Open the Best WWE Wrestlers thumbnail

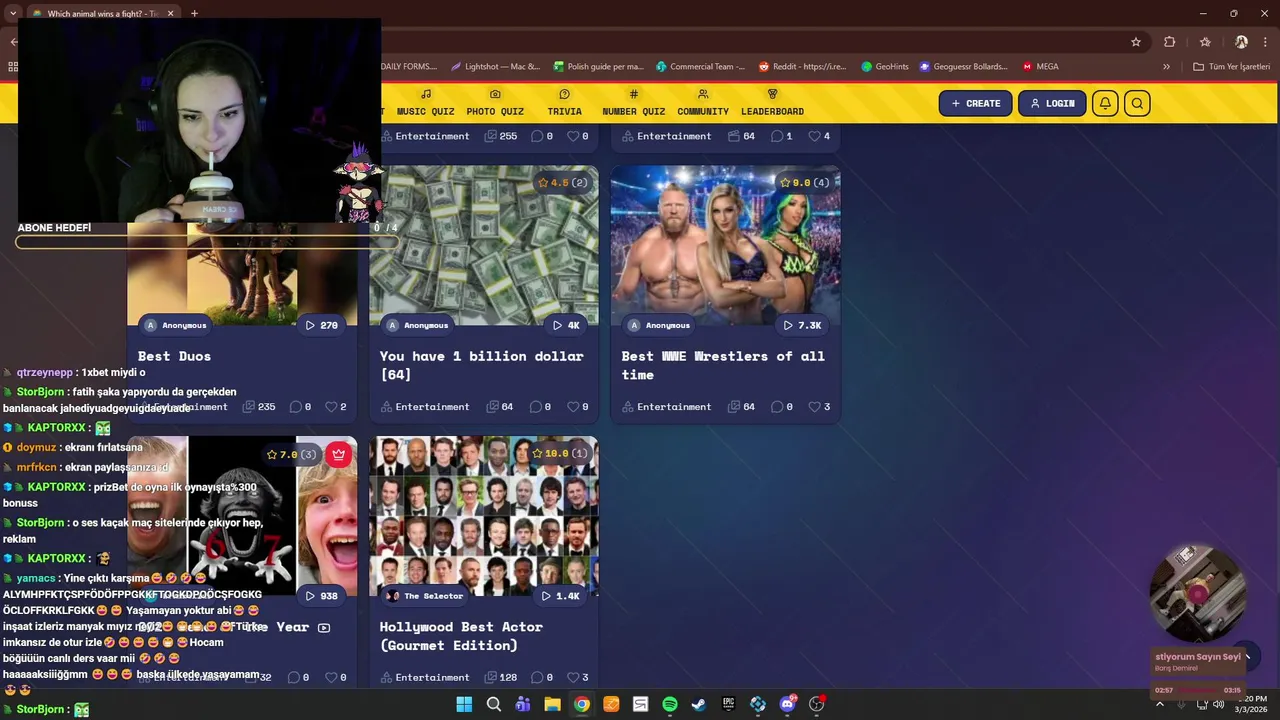(x=725, y=245)
